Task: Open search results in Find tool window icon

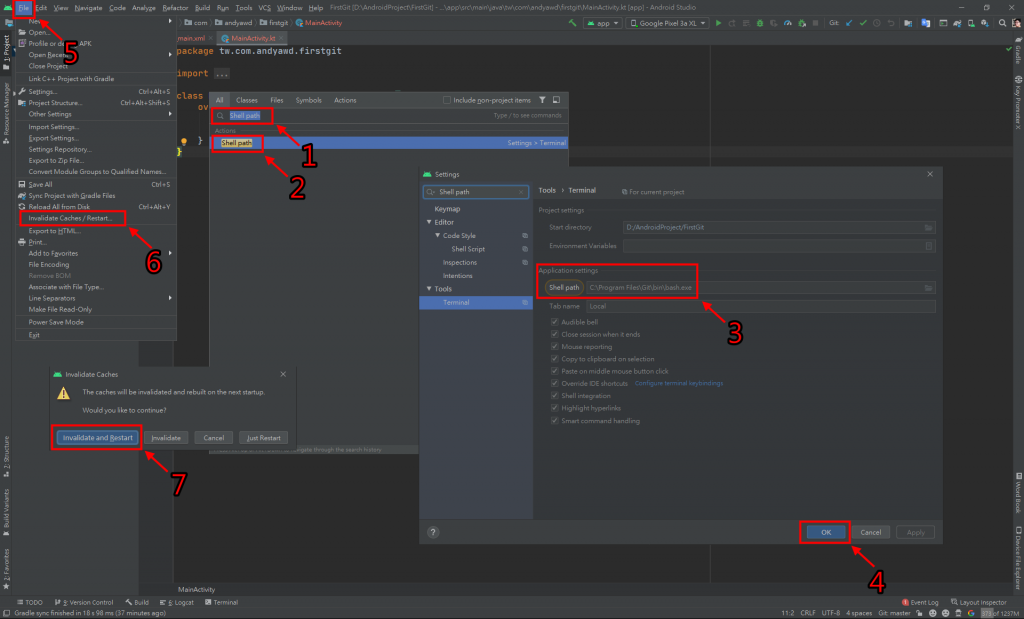Action: click(556, 100)
